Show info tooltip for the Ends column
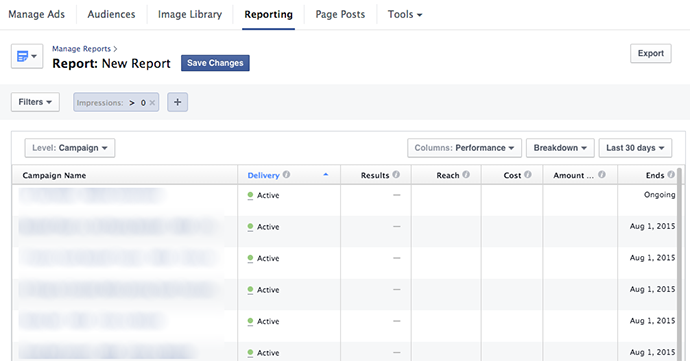This screenshot has width=690, height=361. pyautogui.click(x=671, y=175)
